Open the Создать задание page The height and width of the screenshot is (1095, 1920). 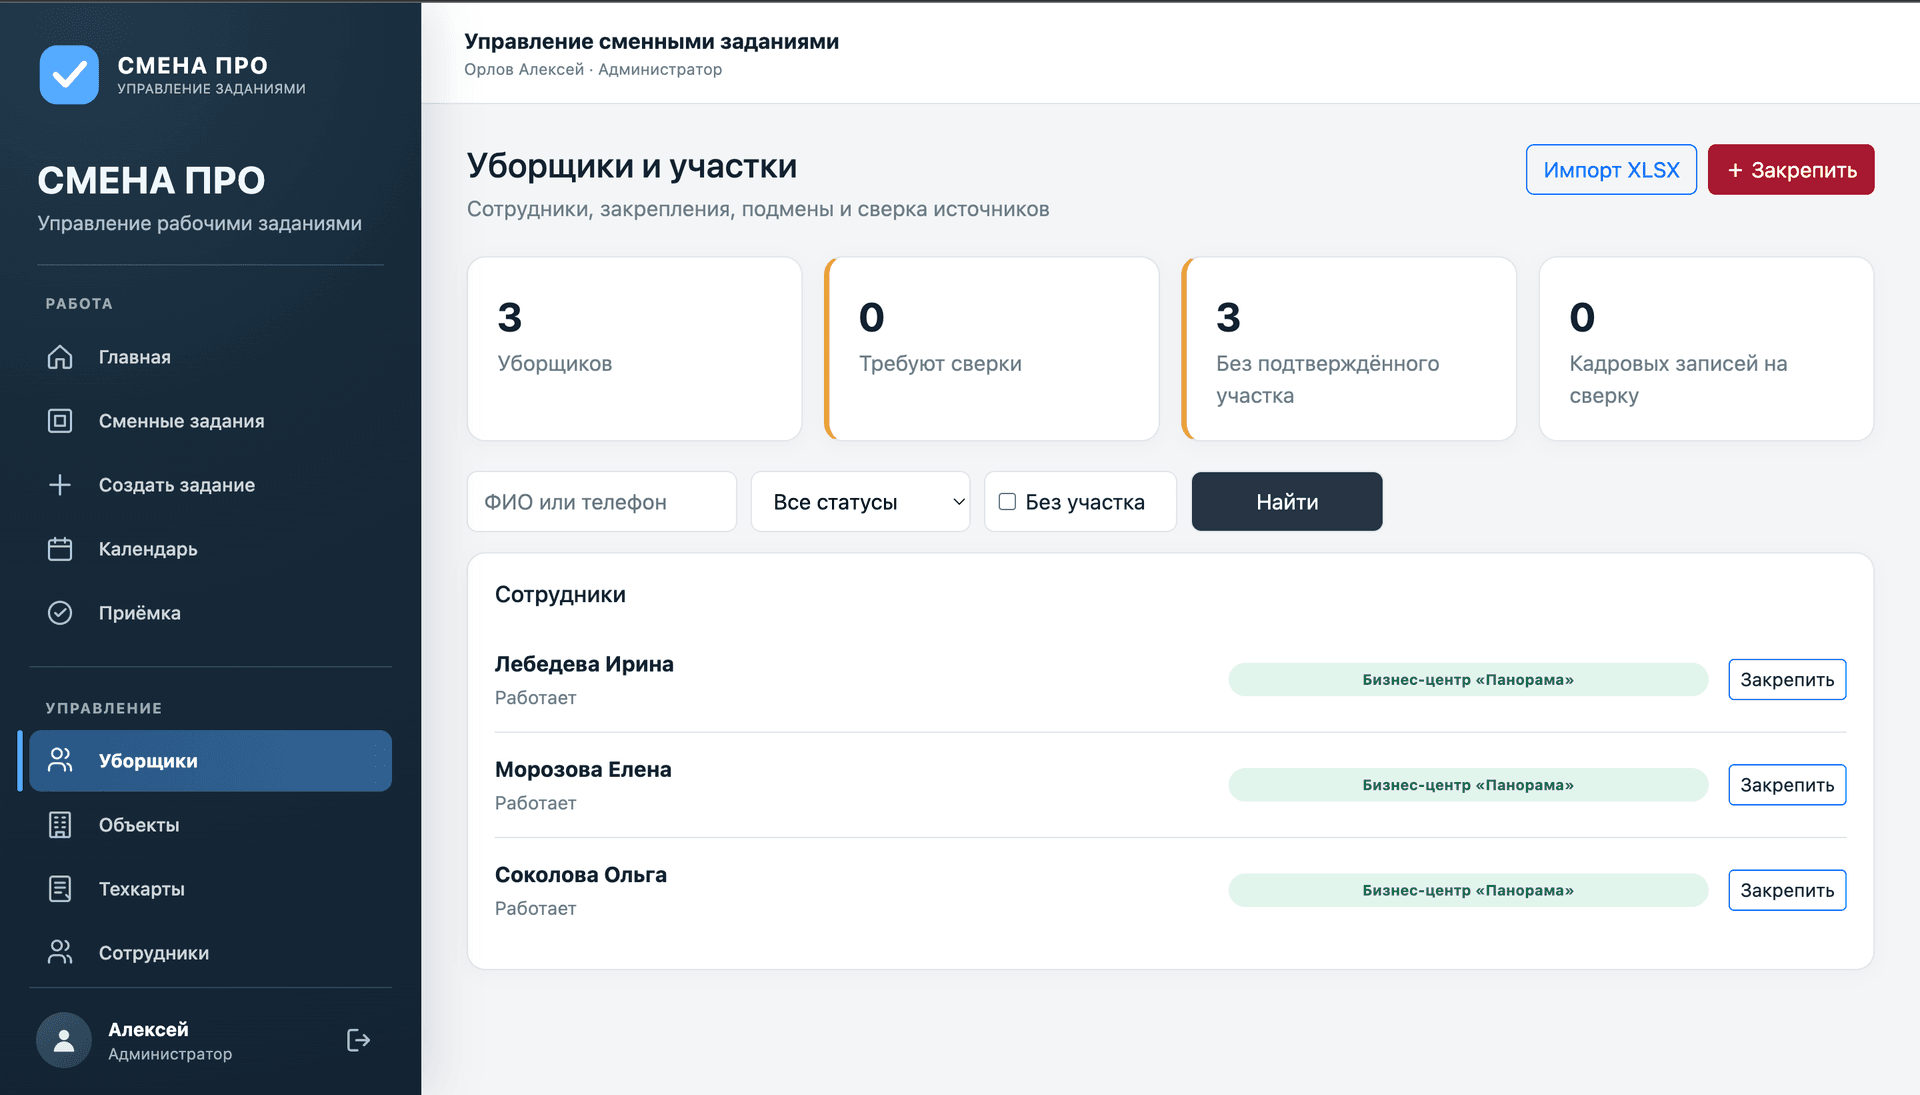pos(211,485)
